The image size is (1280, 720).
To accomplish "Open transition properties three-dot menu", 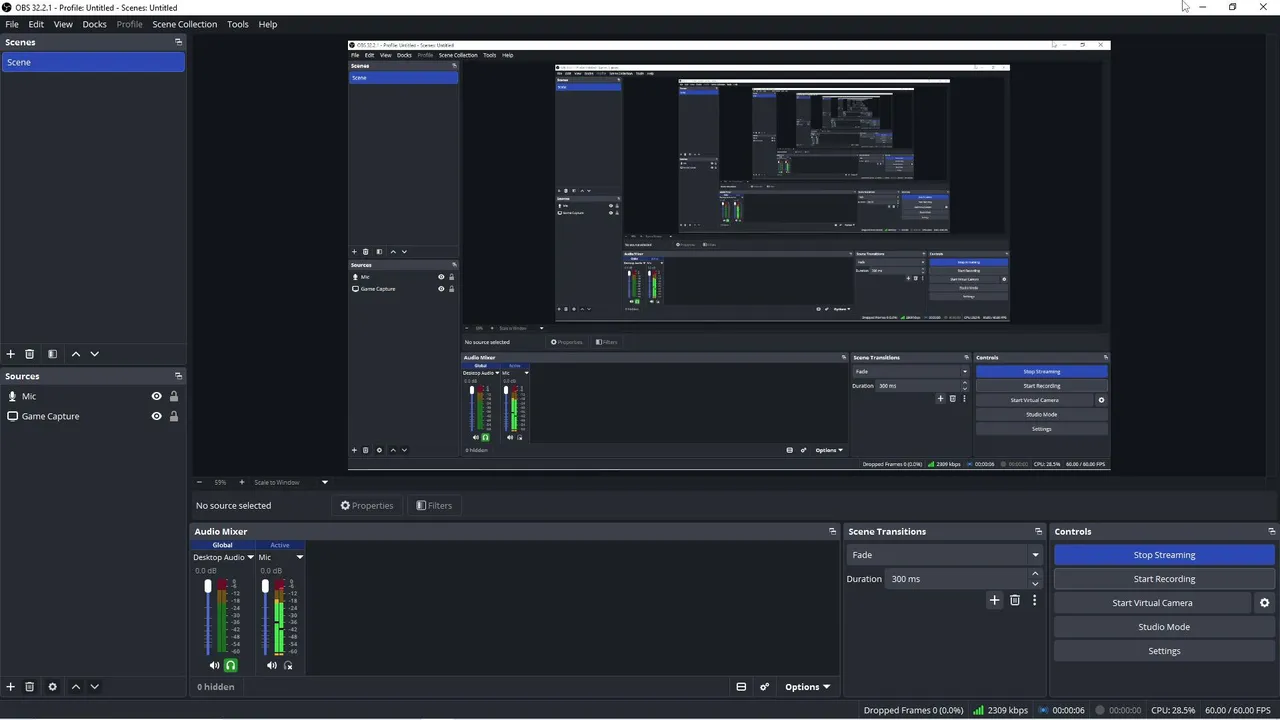I will point(1034,600).
